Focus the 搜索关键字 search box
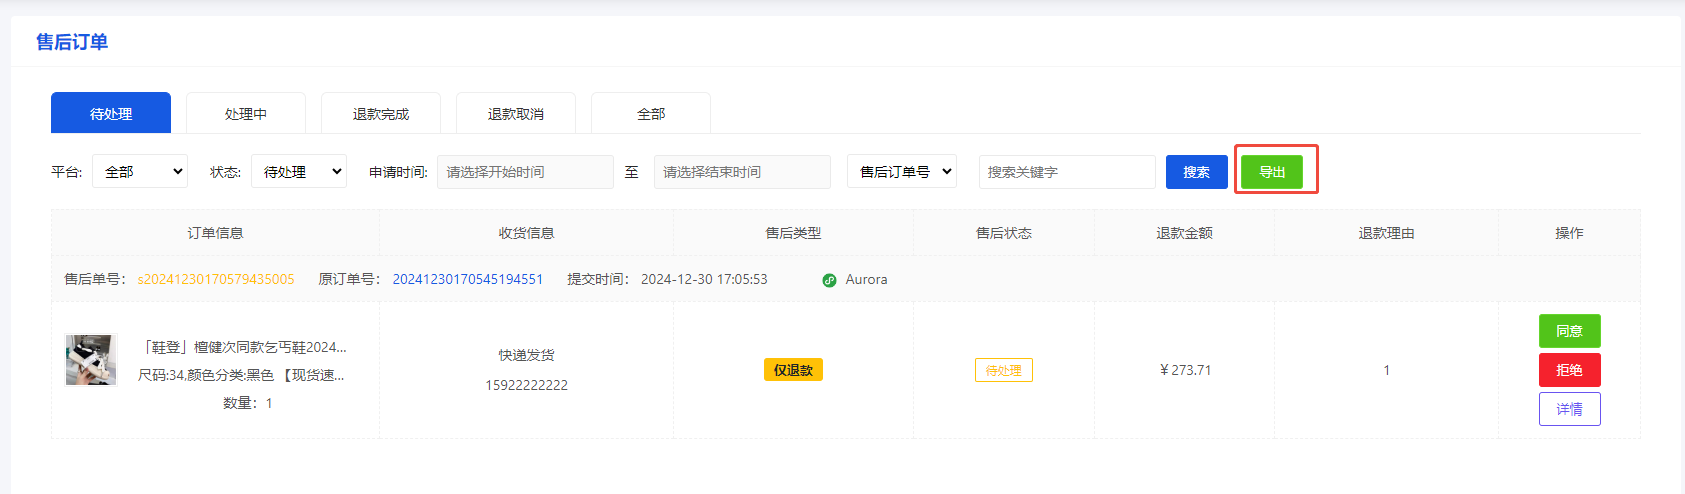 [x=1067, y=172]
